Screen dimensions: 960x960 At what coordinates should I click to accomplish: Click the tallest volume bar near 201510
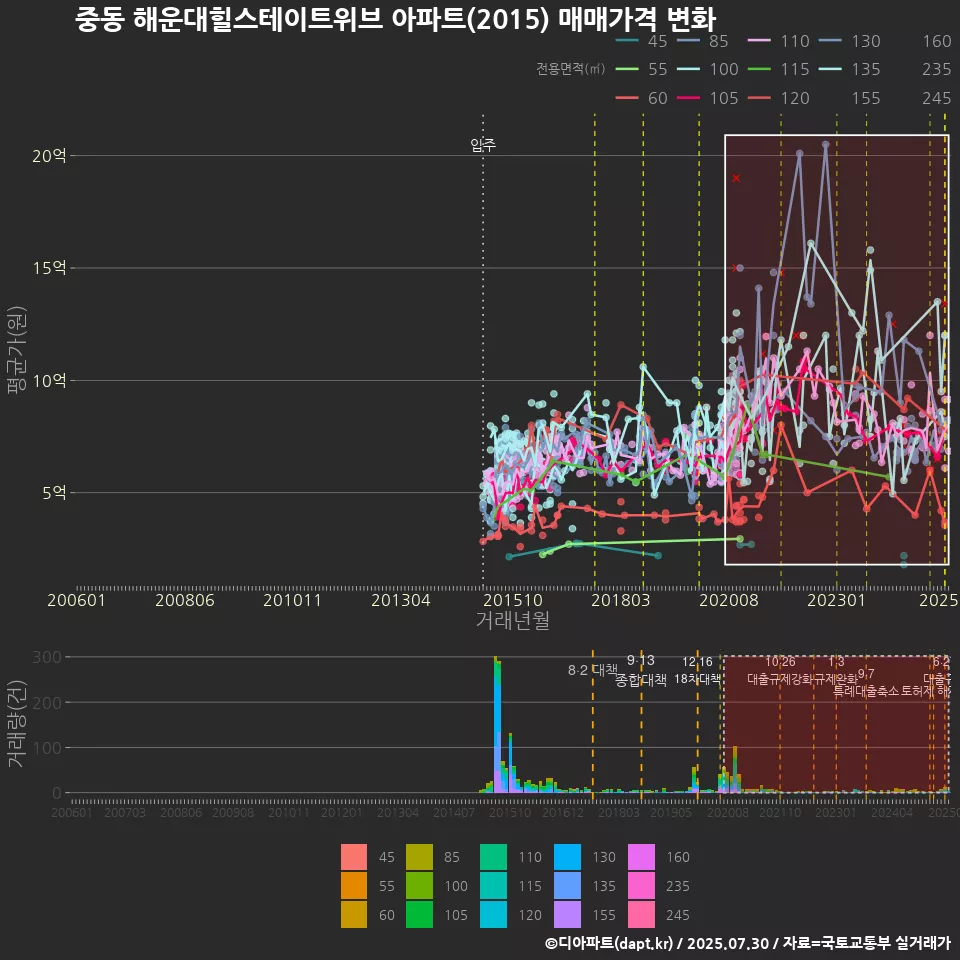(x=497, y=725)
